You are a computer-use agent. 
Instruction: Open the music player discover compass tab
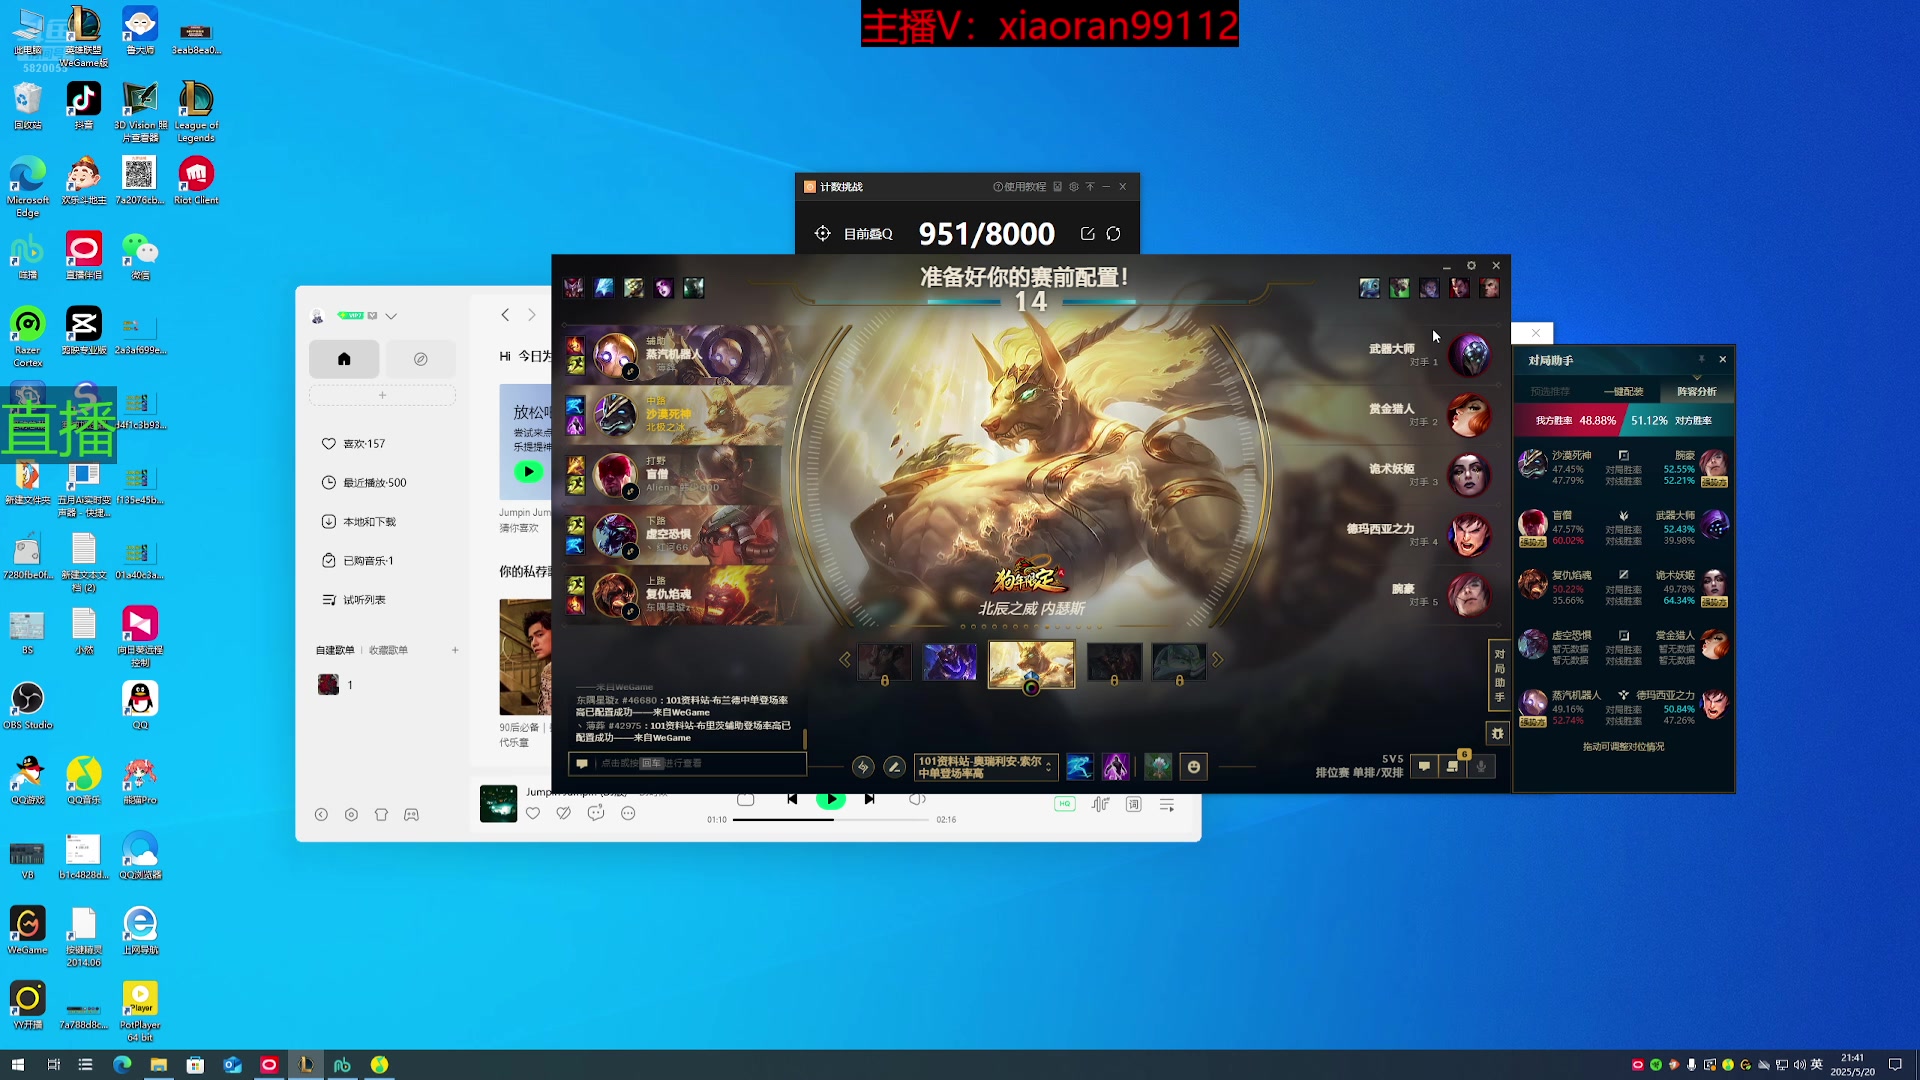point(421,359)
